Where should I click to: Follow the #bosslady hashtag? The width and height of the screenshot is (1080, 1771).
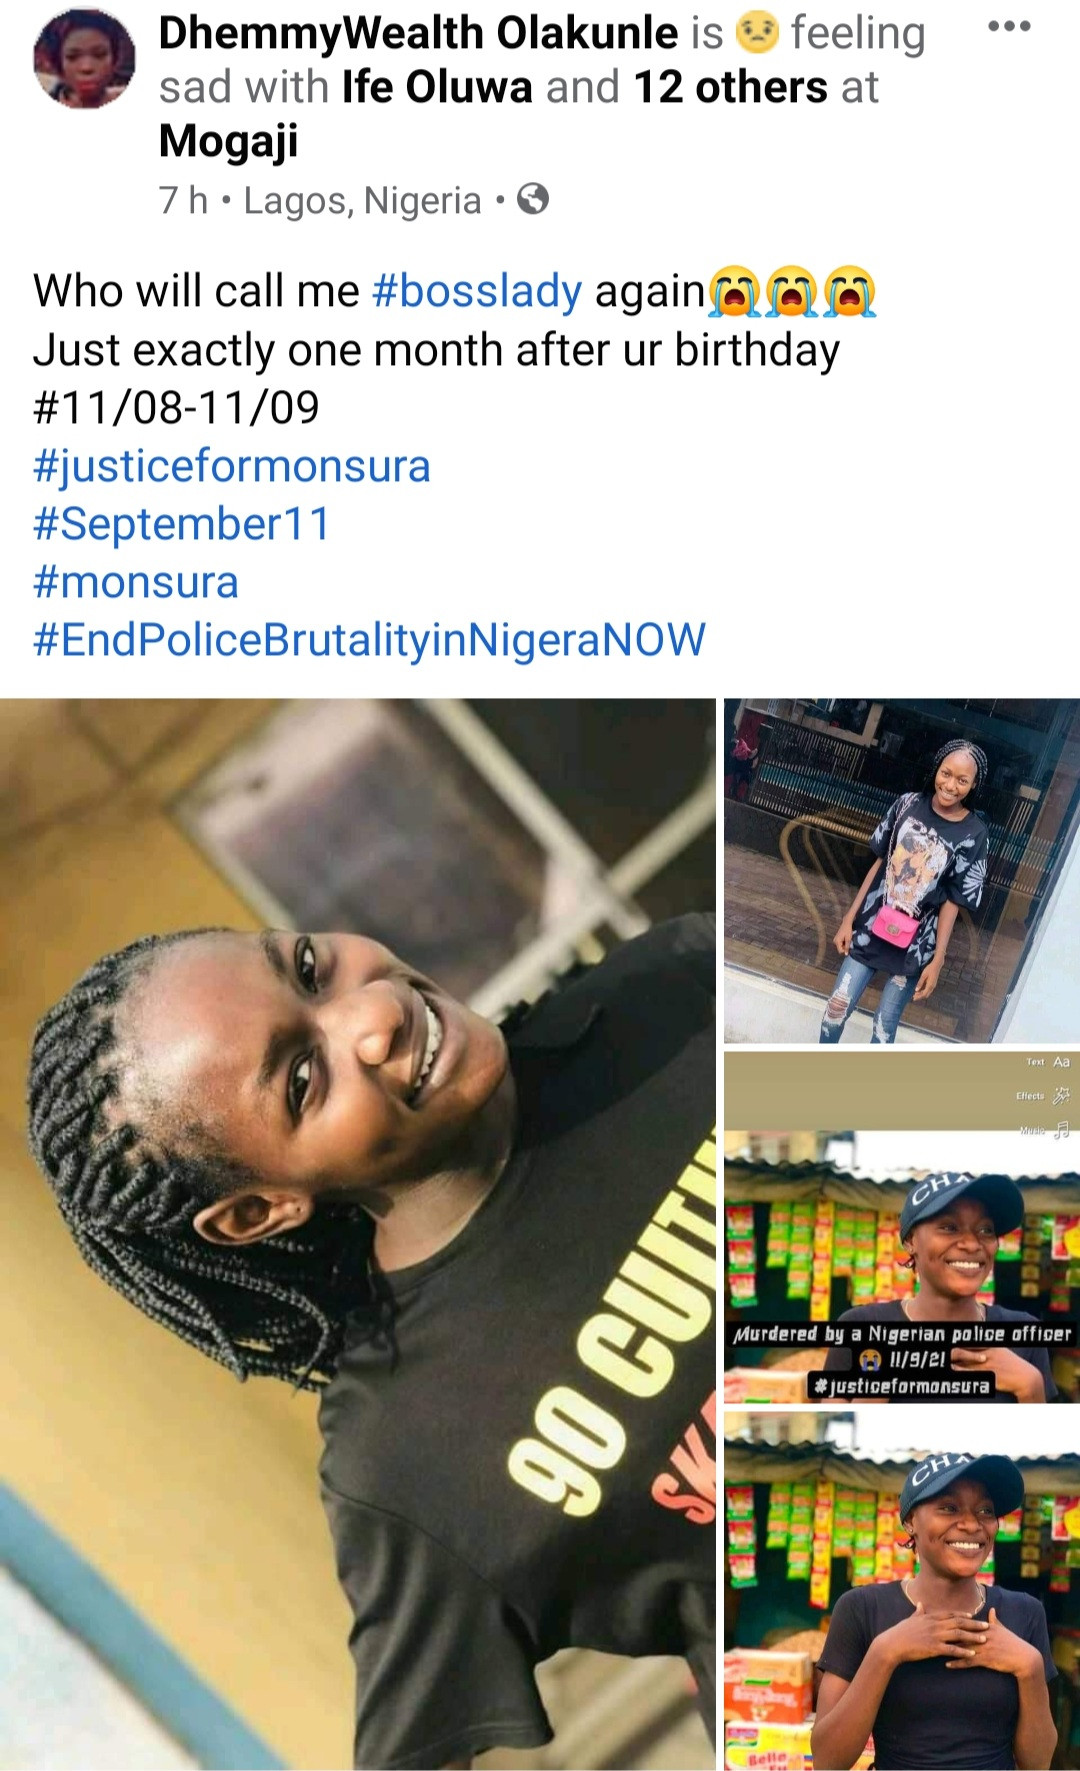pyautogui.click(x=477, y=292)
